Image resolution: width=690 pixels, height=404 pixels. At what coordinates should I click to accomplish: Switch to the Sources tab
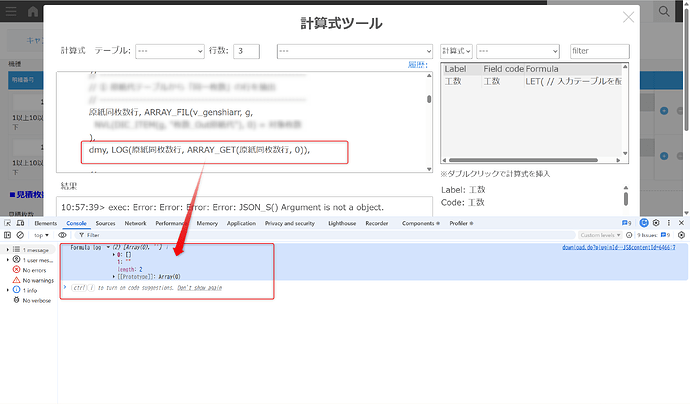pyautogui.click(x=105, y=224)
